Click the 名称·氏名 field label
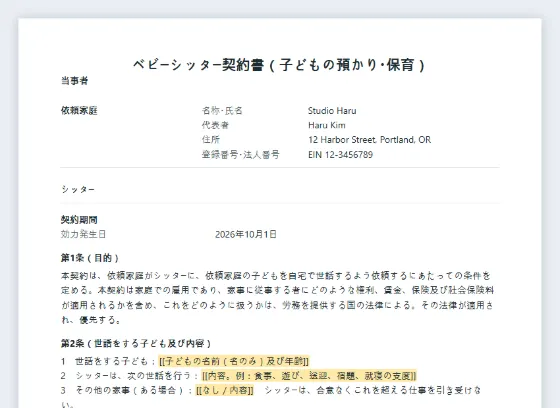 coord(222,110)
